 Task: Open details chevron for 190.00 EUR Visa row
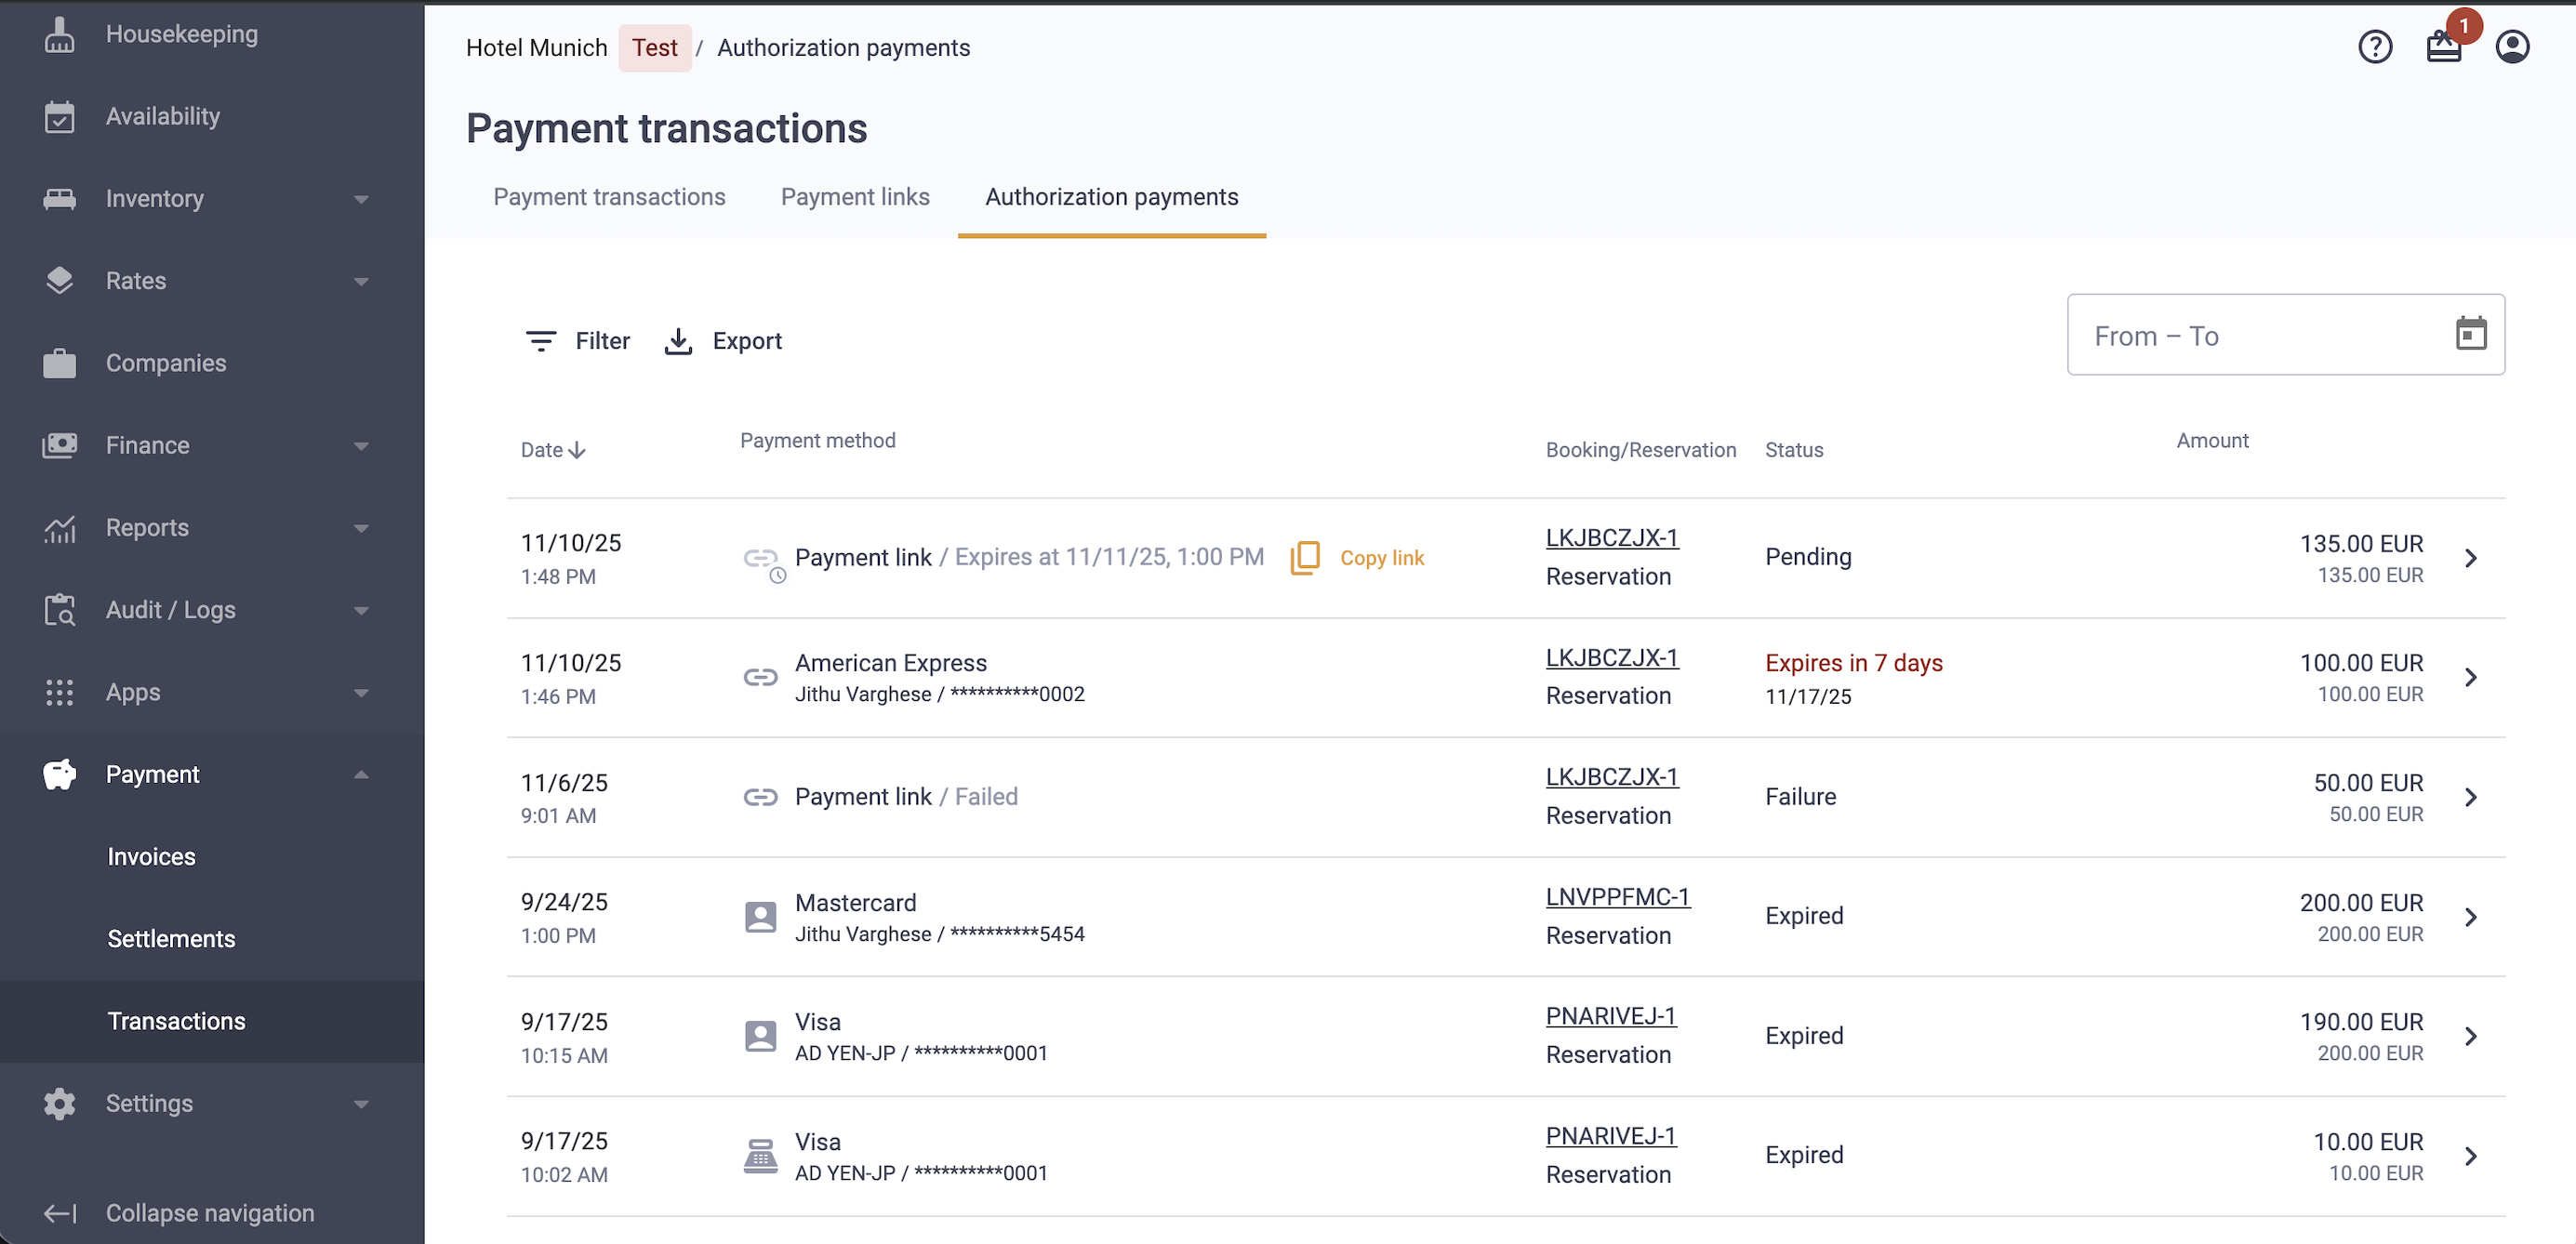click(x=2470, y=1036)
